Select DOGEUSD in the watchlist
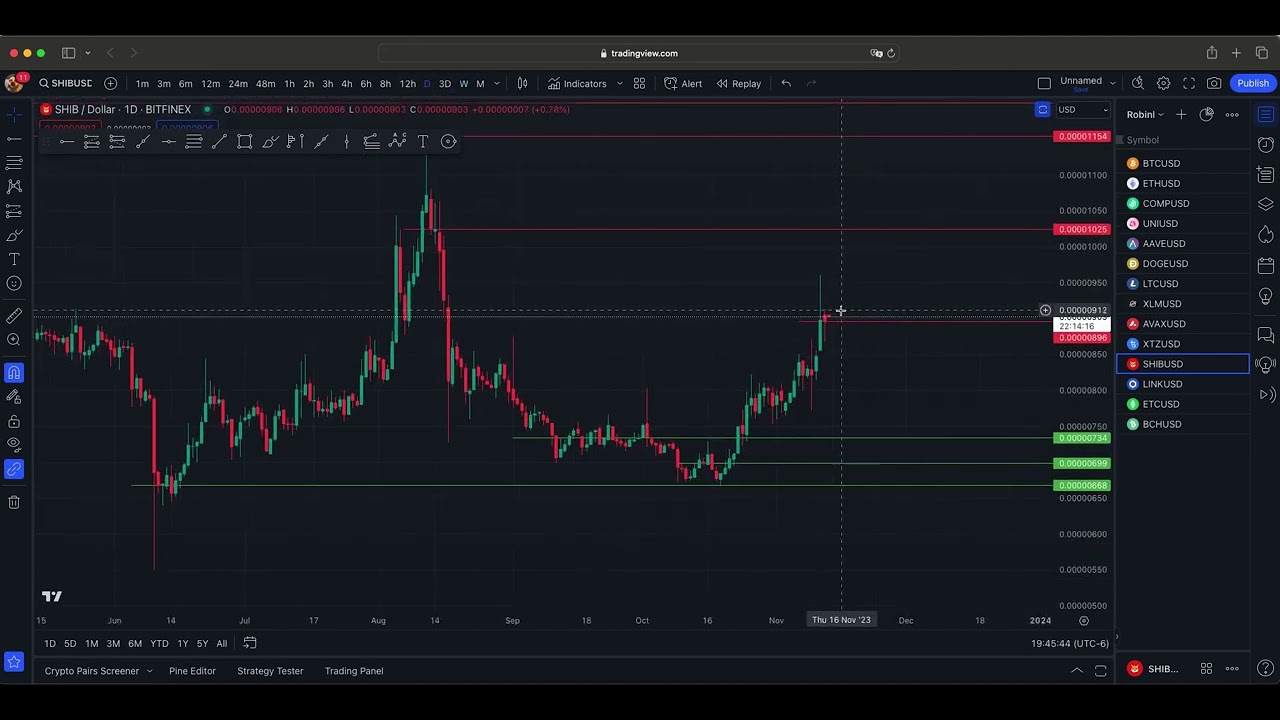1280x720 pixels. tap(1183, 264)
